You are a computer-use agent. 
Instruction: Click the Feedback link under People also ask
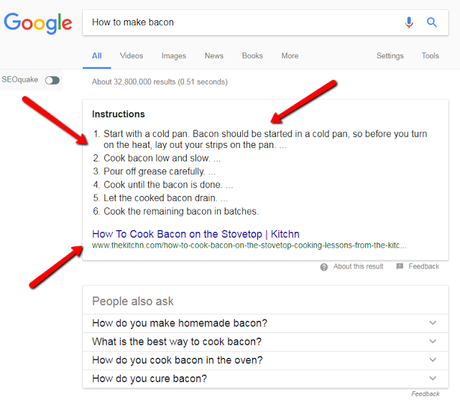click(425, 394)
